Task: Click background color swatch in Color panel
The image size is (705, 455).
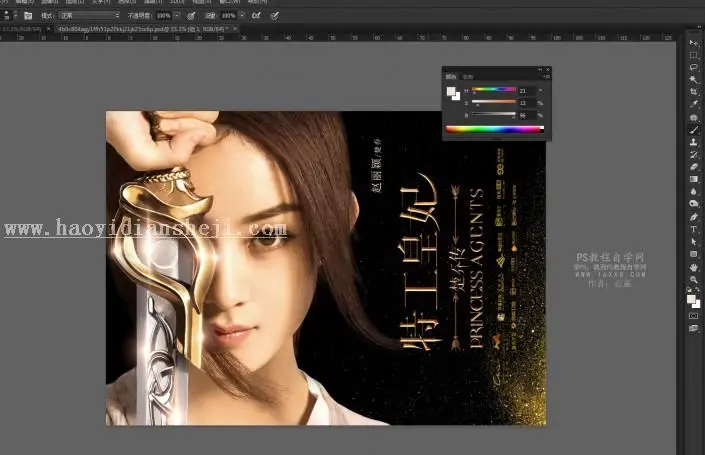Action: 458,97
